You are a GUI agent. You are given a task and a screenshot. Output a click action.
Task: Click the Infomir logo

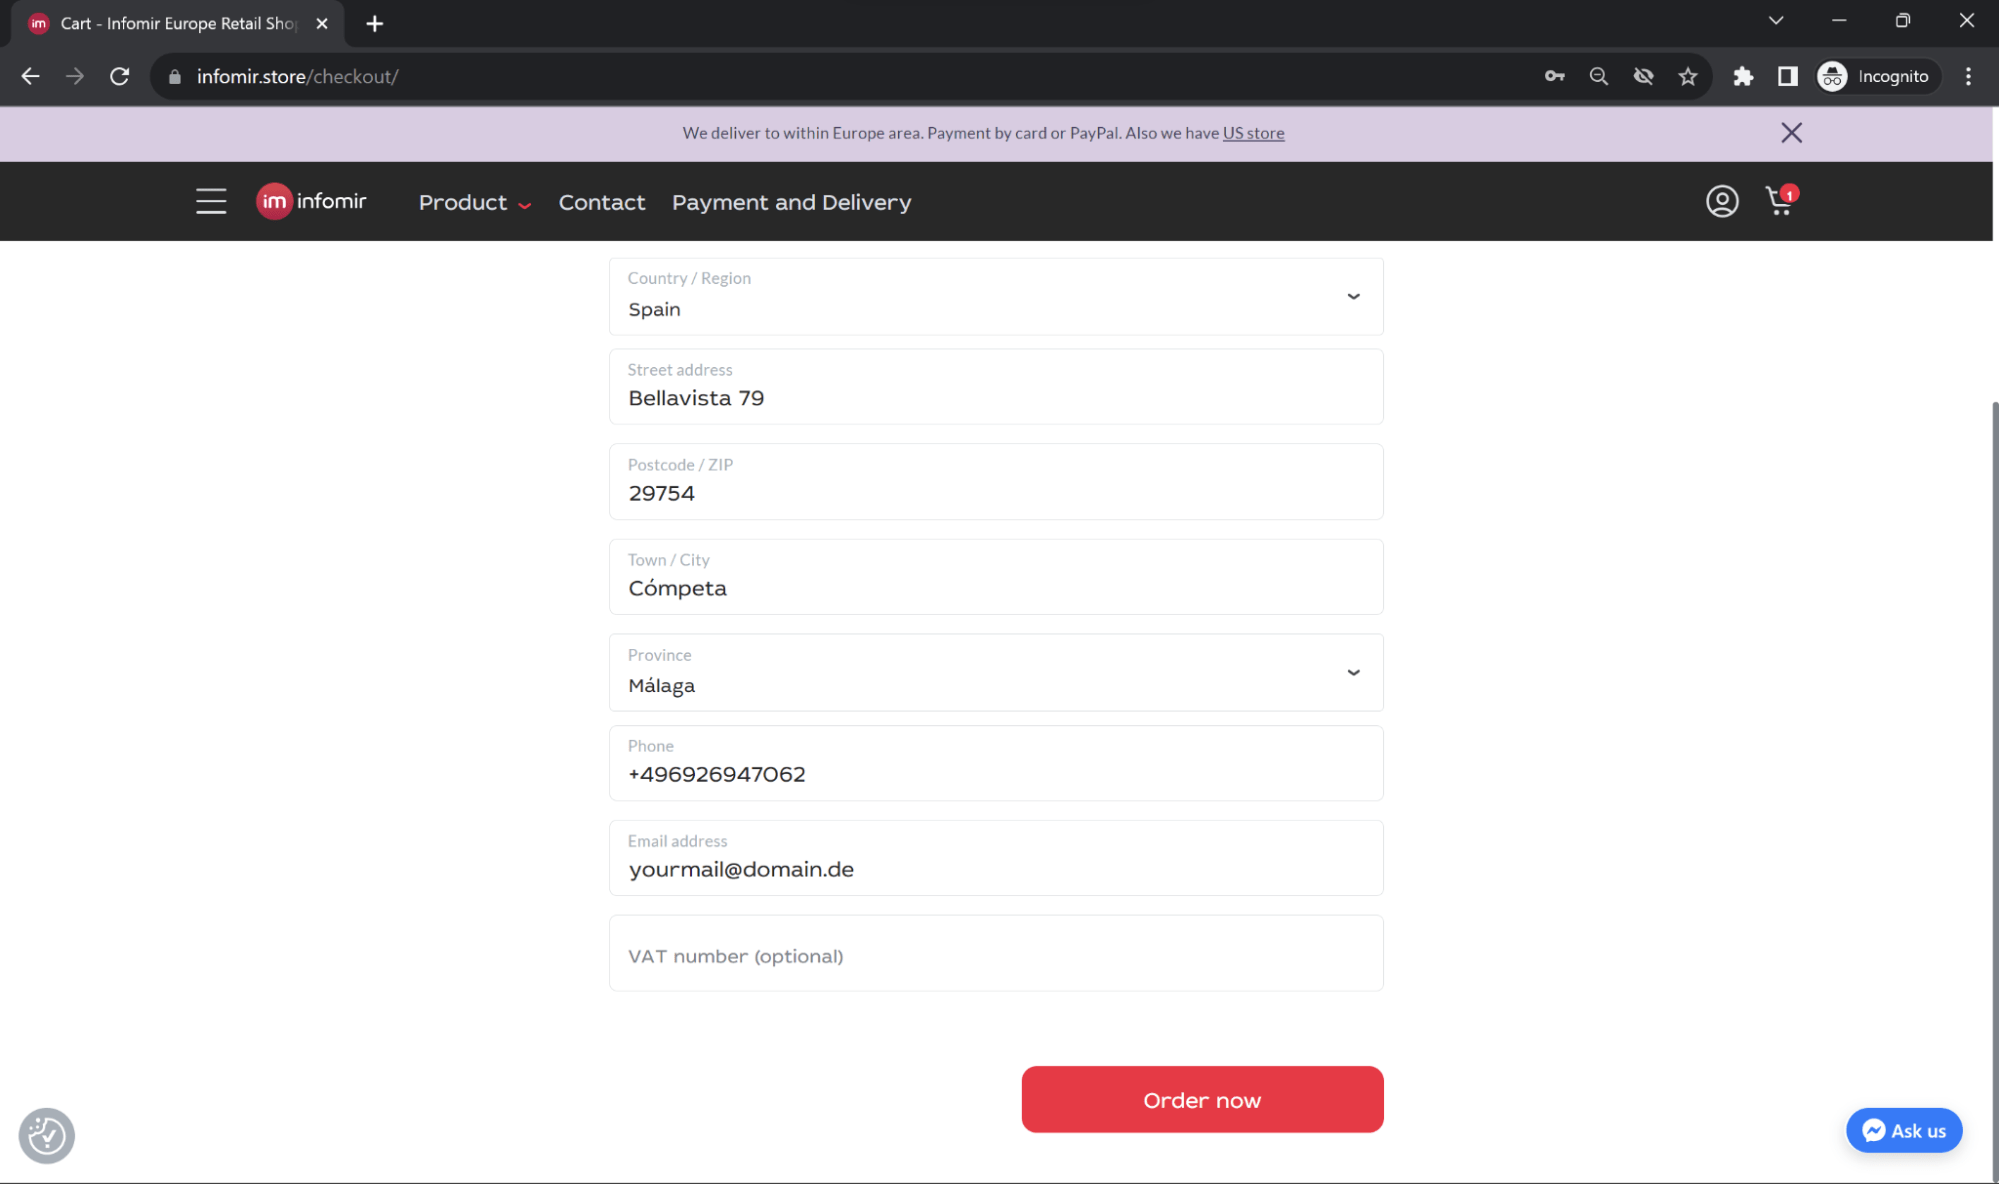coord(311,201)
